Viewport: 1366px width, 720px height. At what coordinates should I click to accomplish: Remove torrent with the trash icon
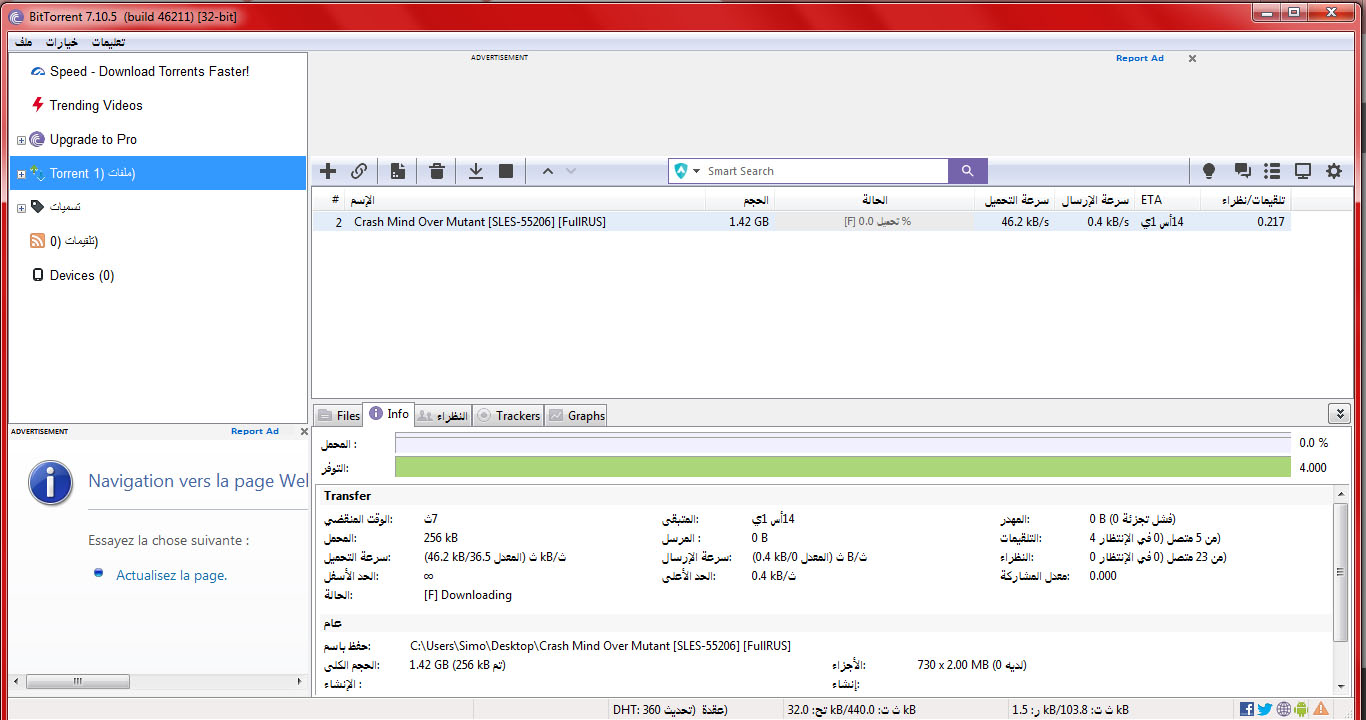point(437,171)
